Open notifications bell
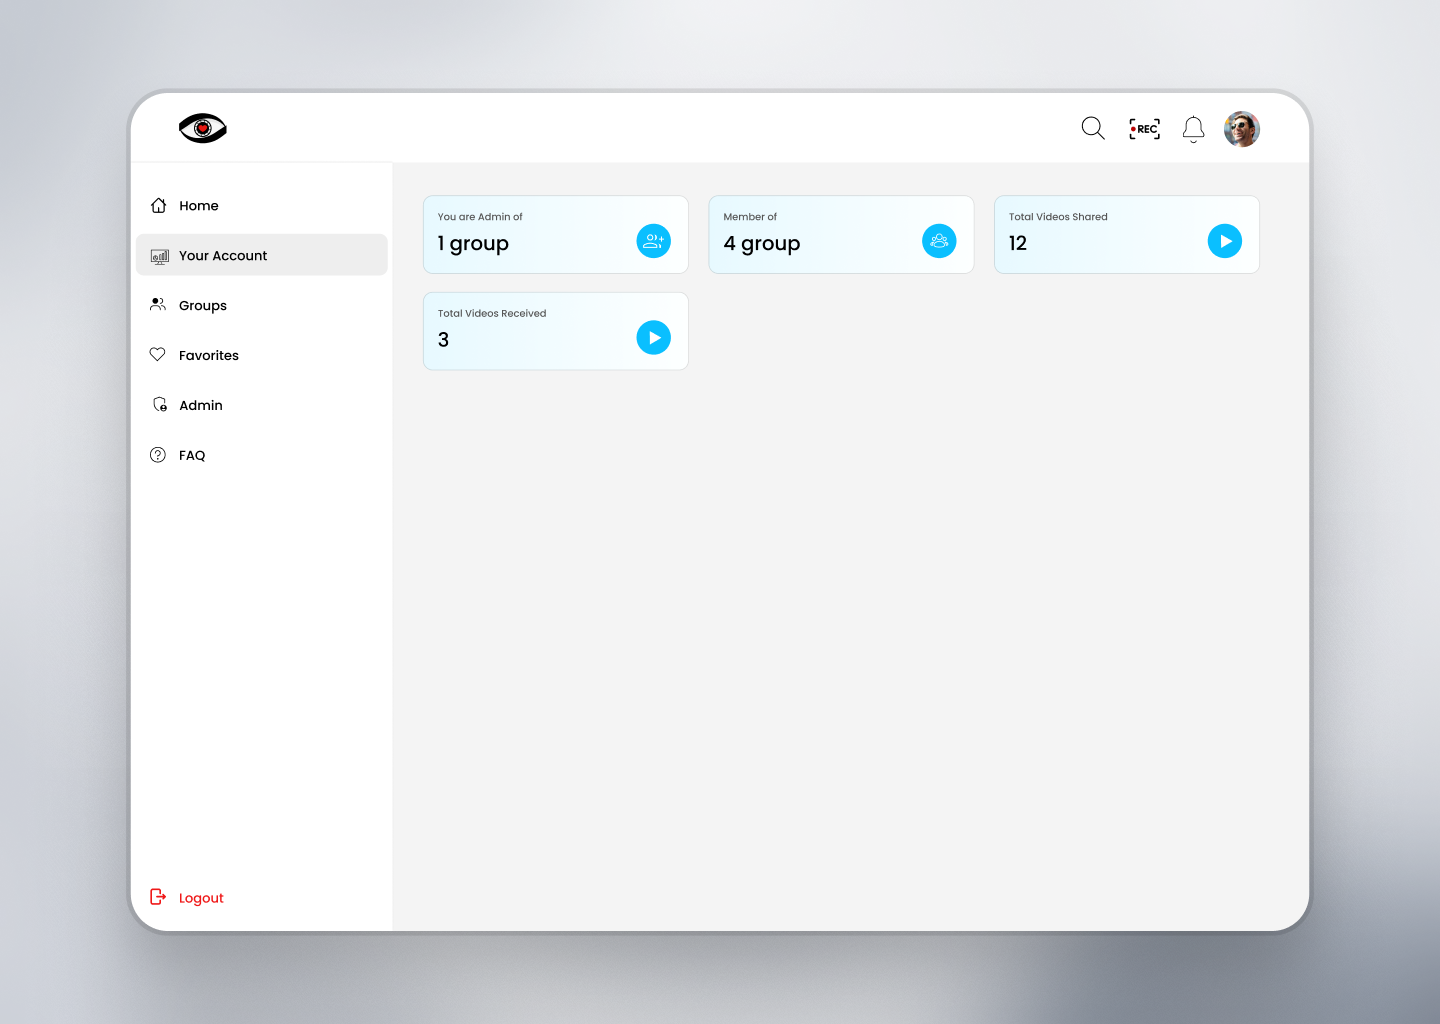1440x1024 pixels. (x=1193, y=129)
